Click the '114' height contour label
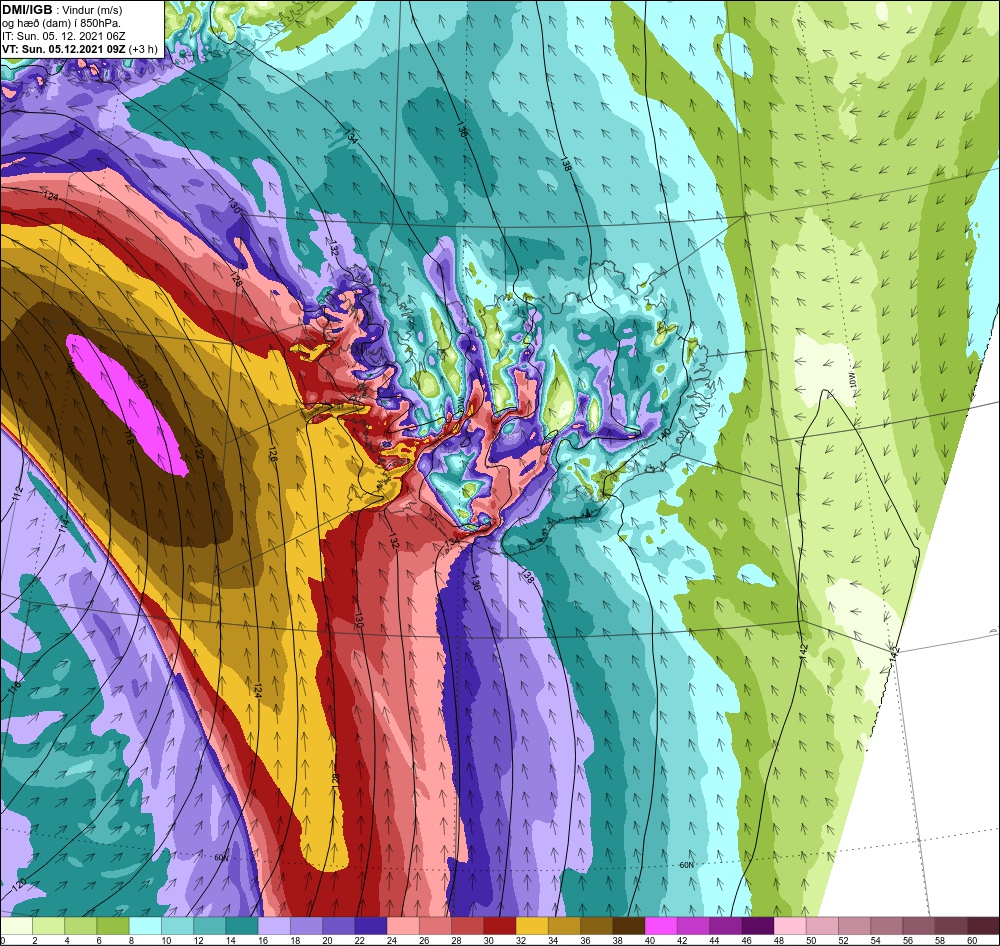 (62, 524)
